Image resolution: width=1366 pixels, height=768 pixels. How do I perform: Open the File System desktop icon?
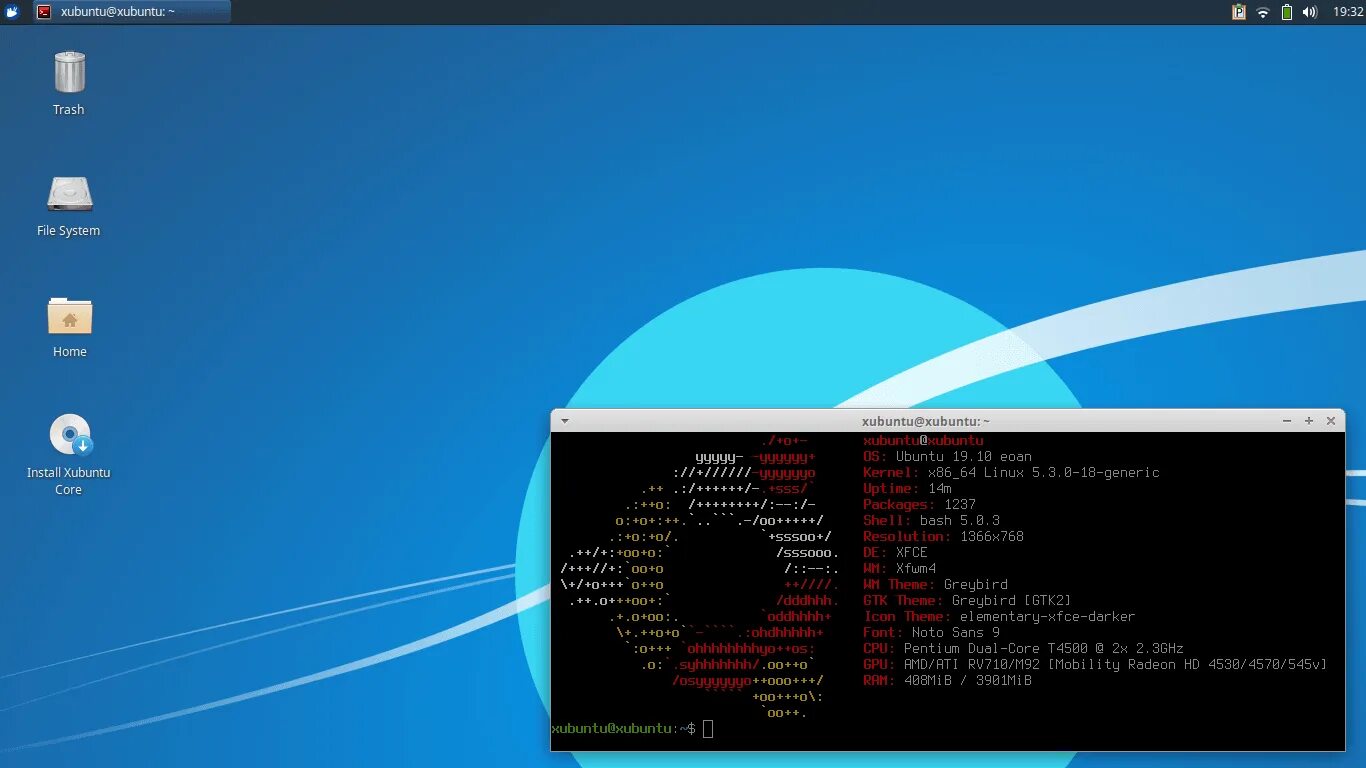click(x=69, y=194)
